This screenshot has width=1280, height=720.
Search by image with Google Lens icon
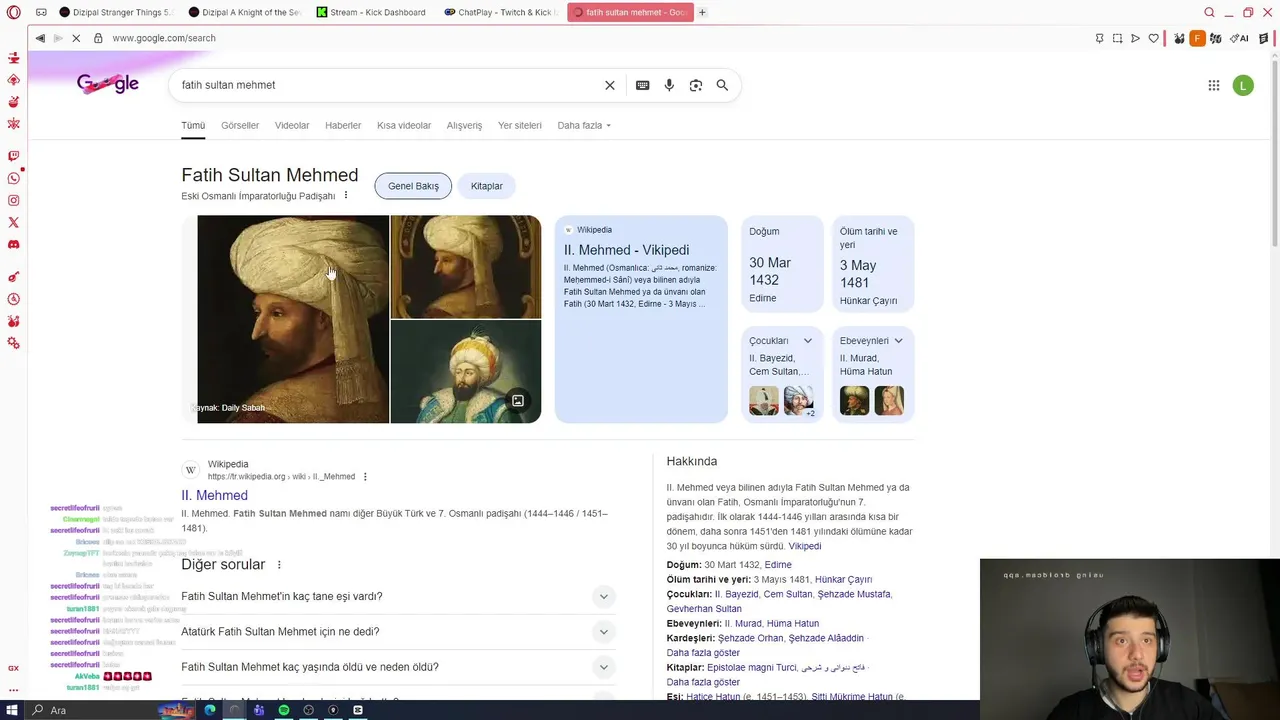(x=696, y=85)
